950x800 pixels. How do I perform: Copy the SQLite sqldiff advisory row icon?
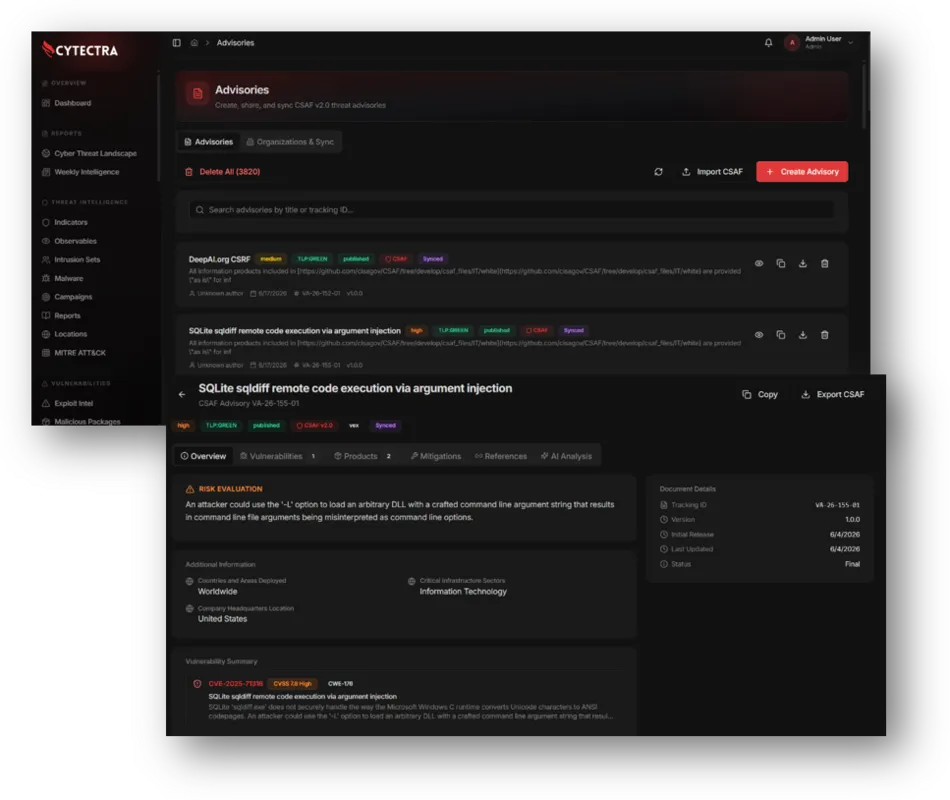pos(780,335)
